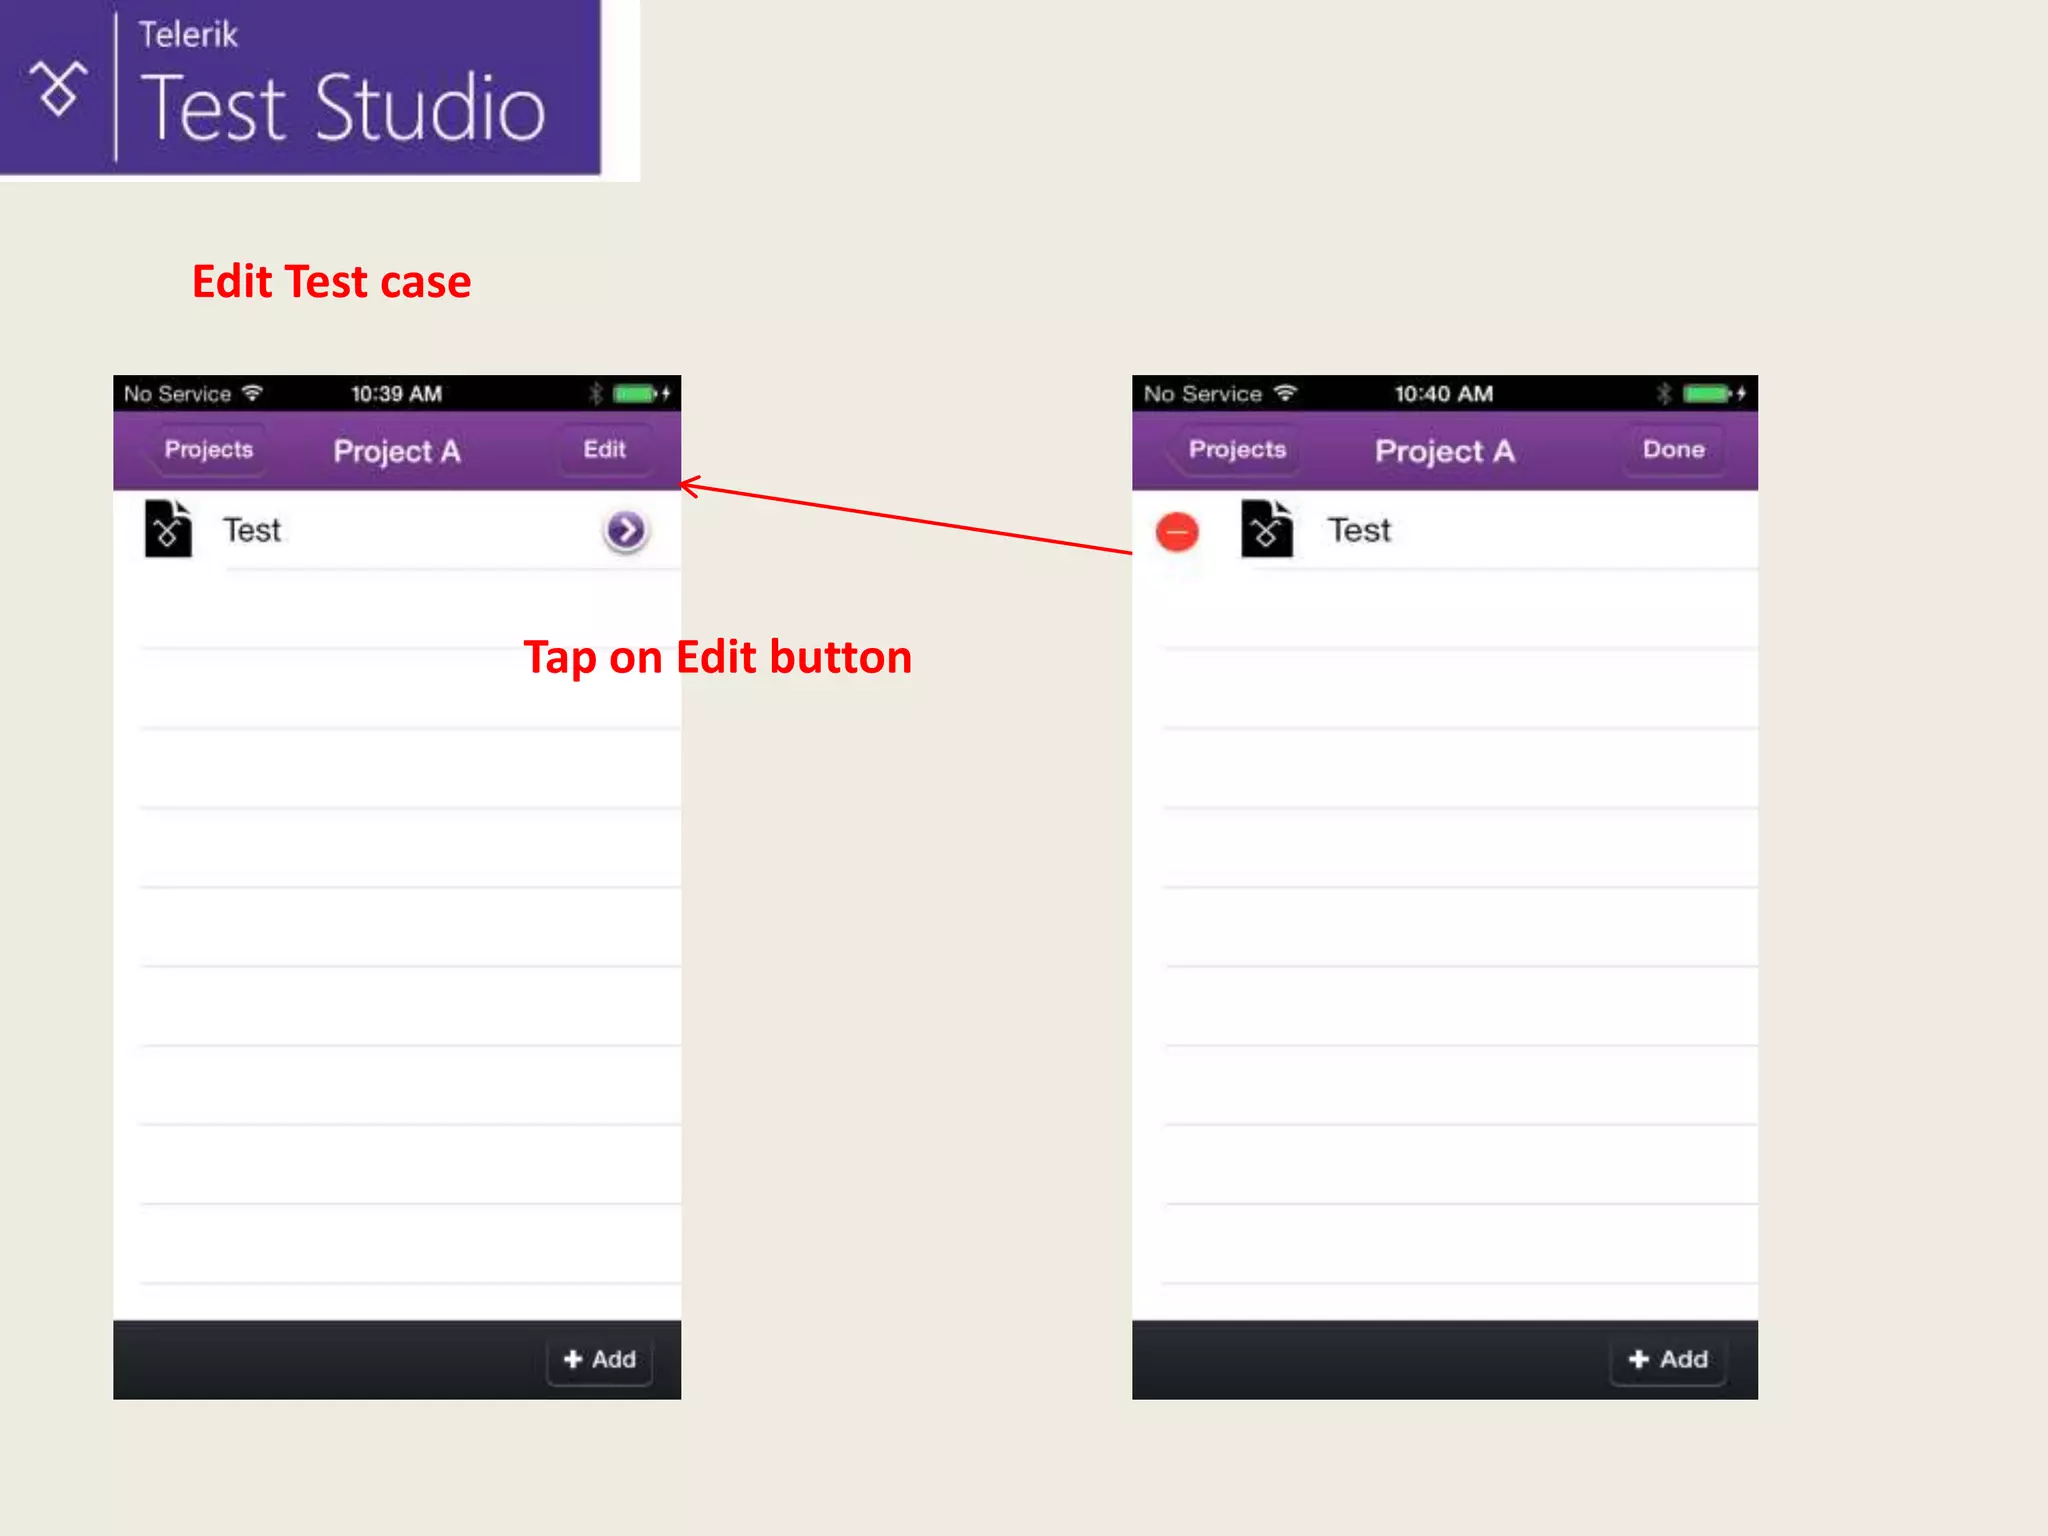Tap 10:40 AM clock in right phone
Viewport: 2048px width, 1536px height.
pyautogui.click(x=1444, y=394)
